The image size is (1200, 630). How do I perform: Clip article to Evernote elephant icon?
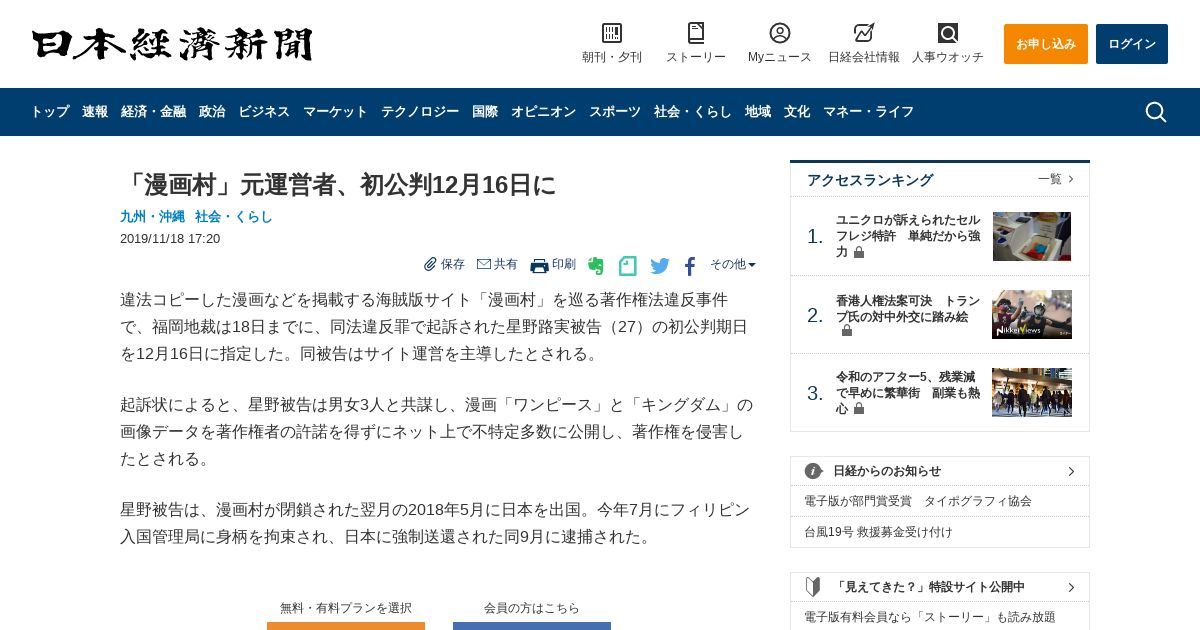(596, 266)
